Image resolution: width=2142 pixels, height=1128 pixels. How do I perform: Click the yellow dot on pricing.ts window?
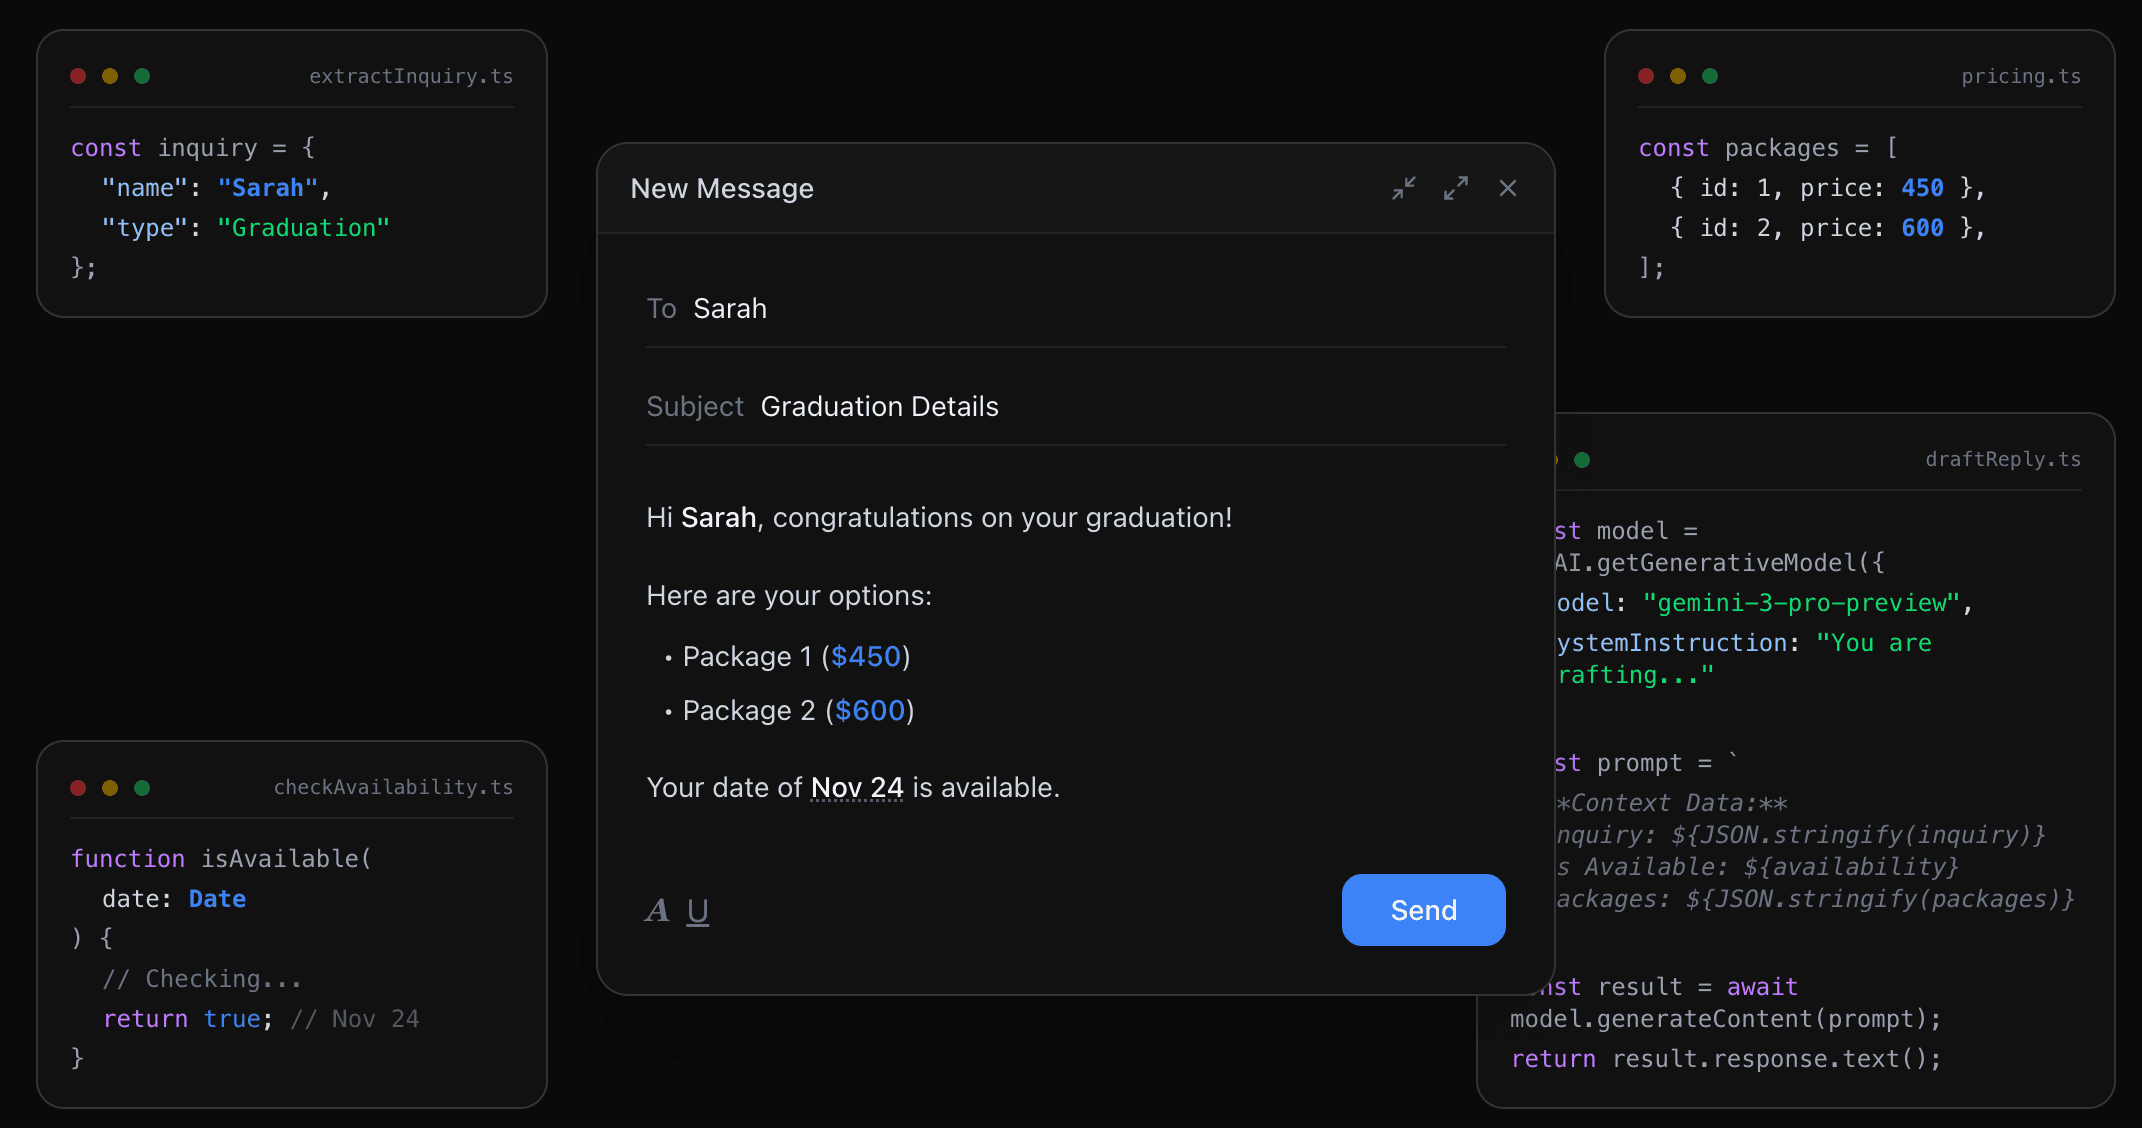(1678, 75)
